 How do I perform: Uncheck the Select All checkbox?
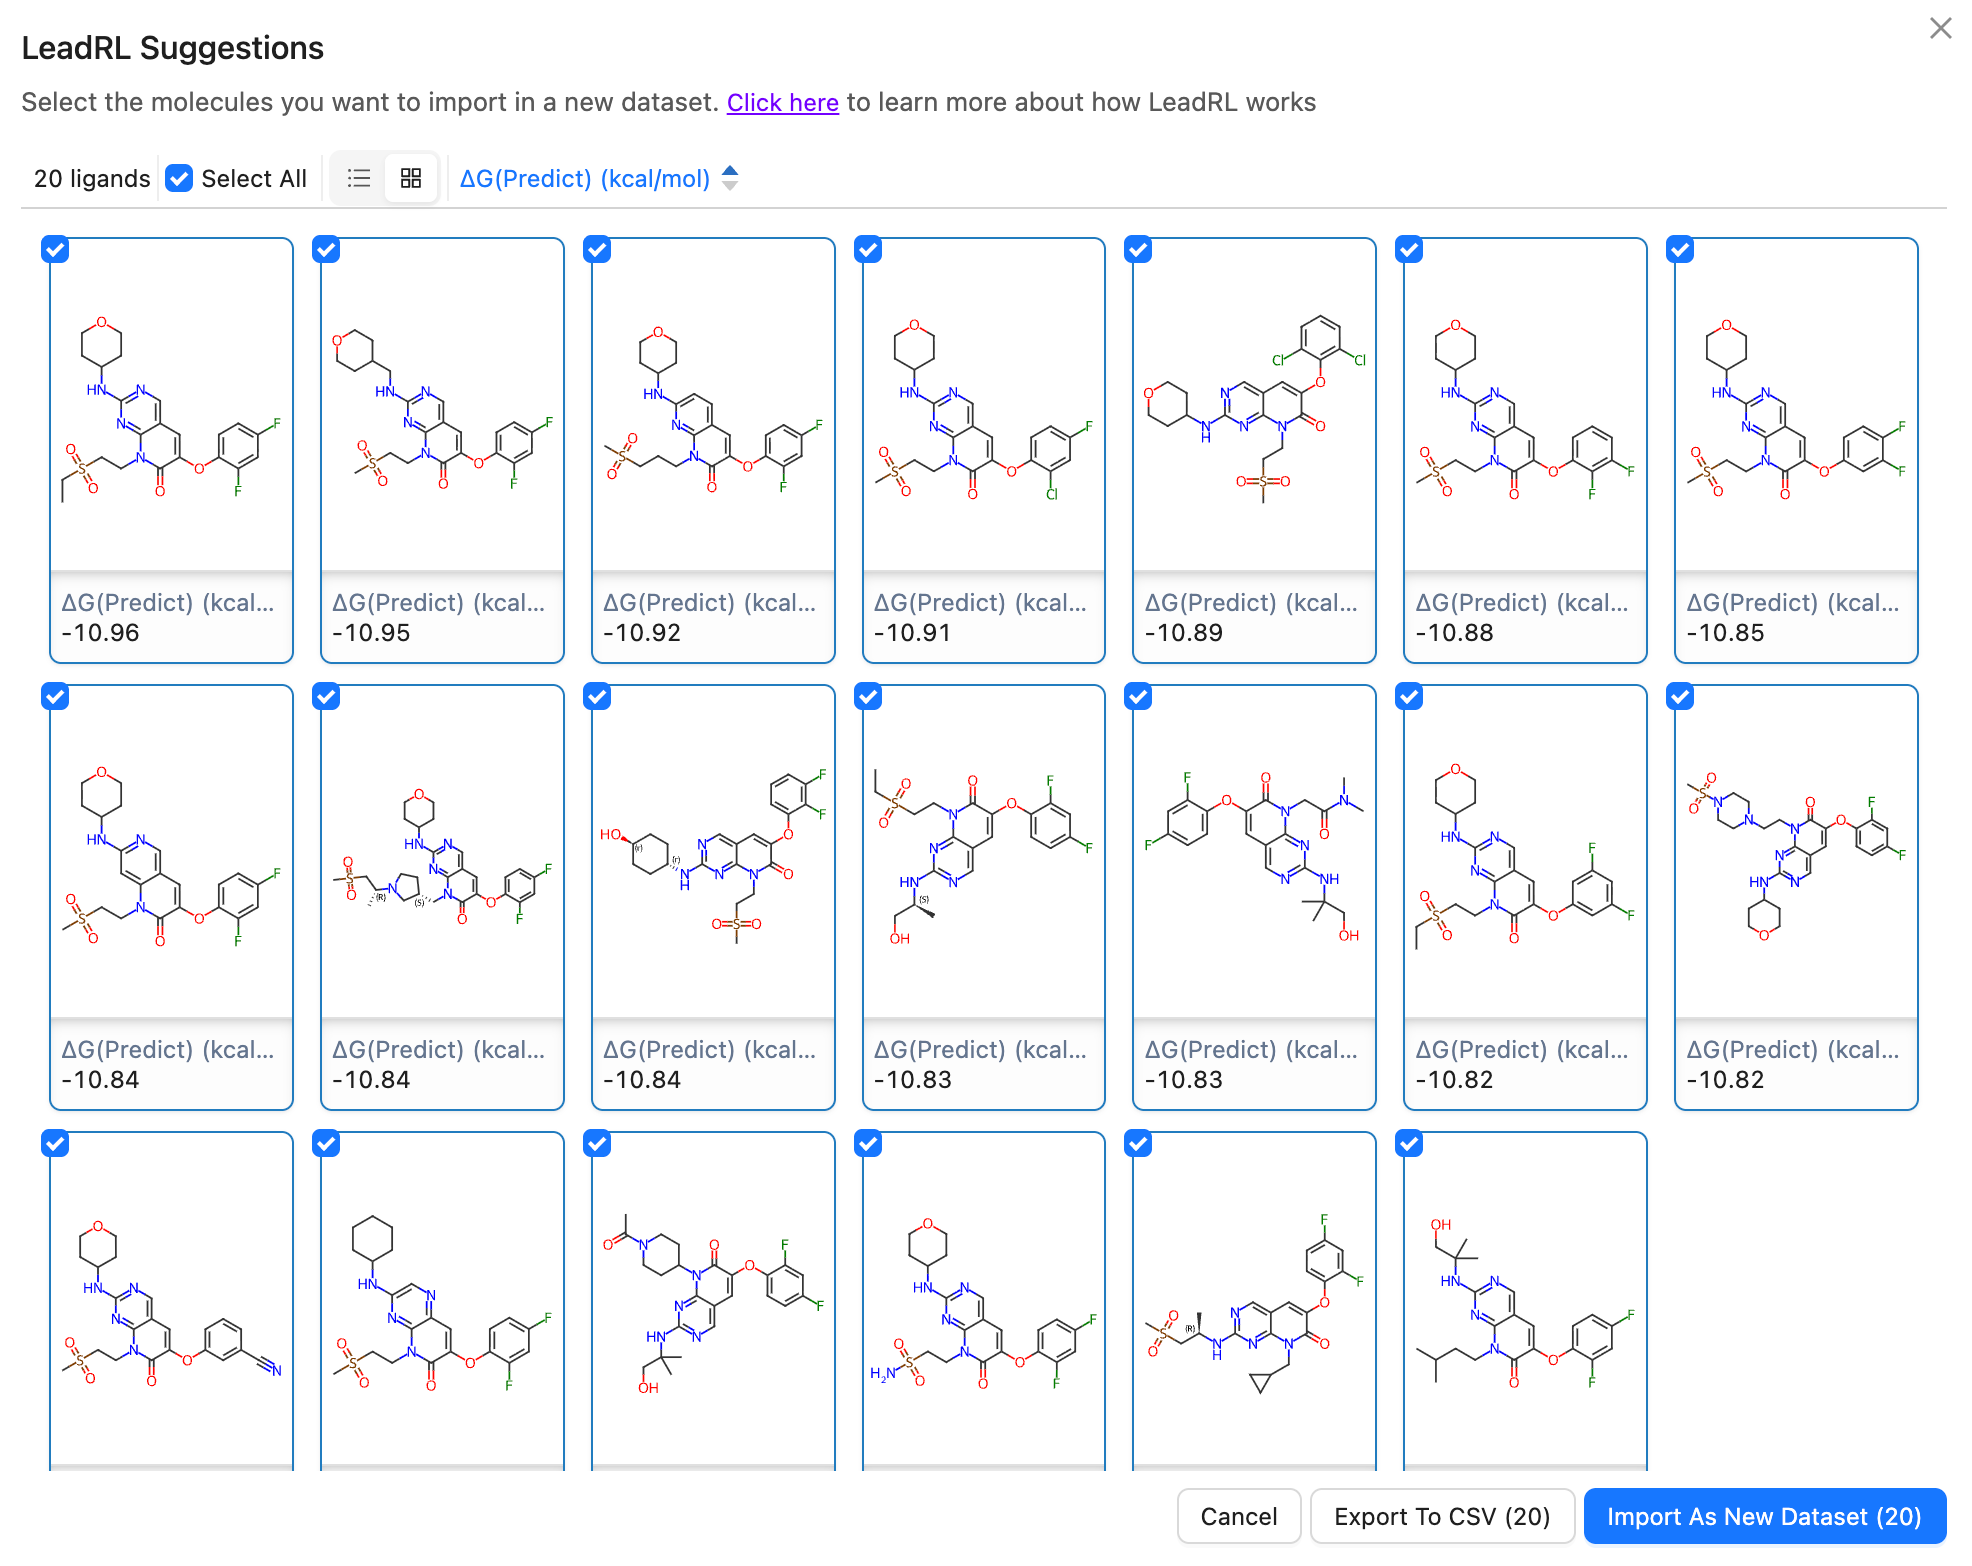(x=179, y=179)
